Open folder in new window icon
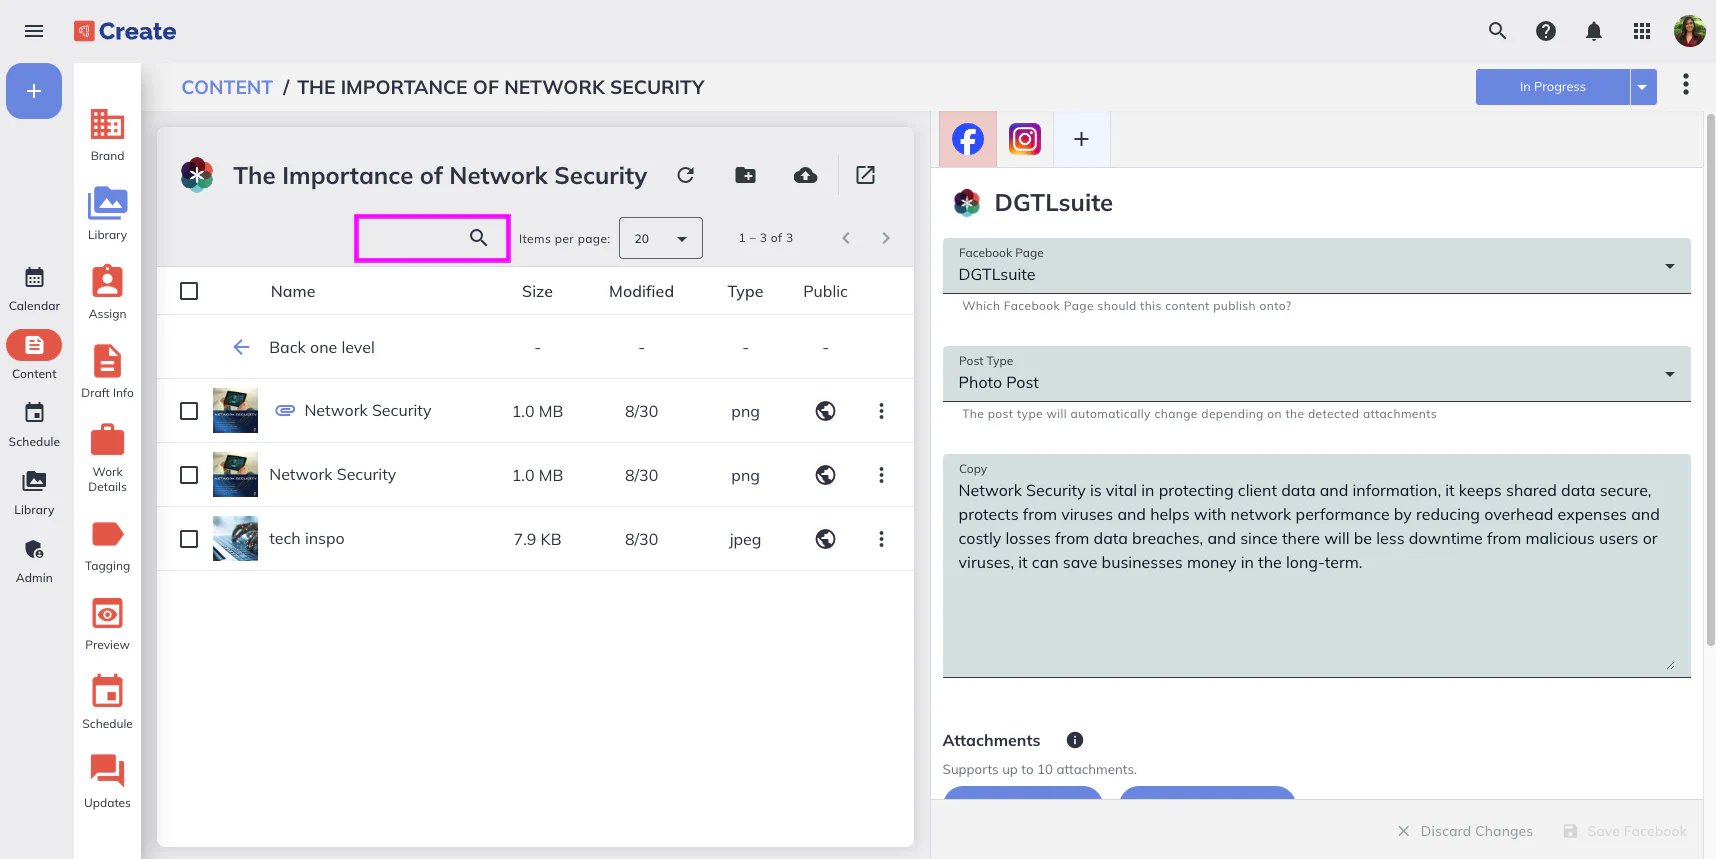This screenshot has width=1716, height=859. point(865,175)
